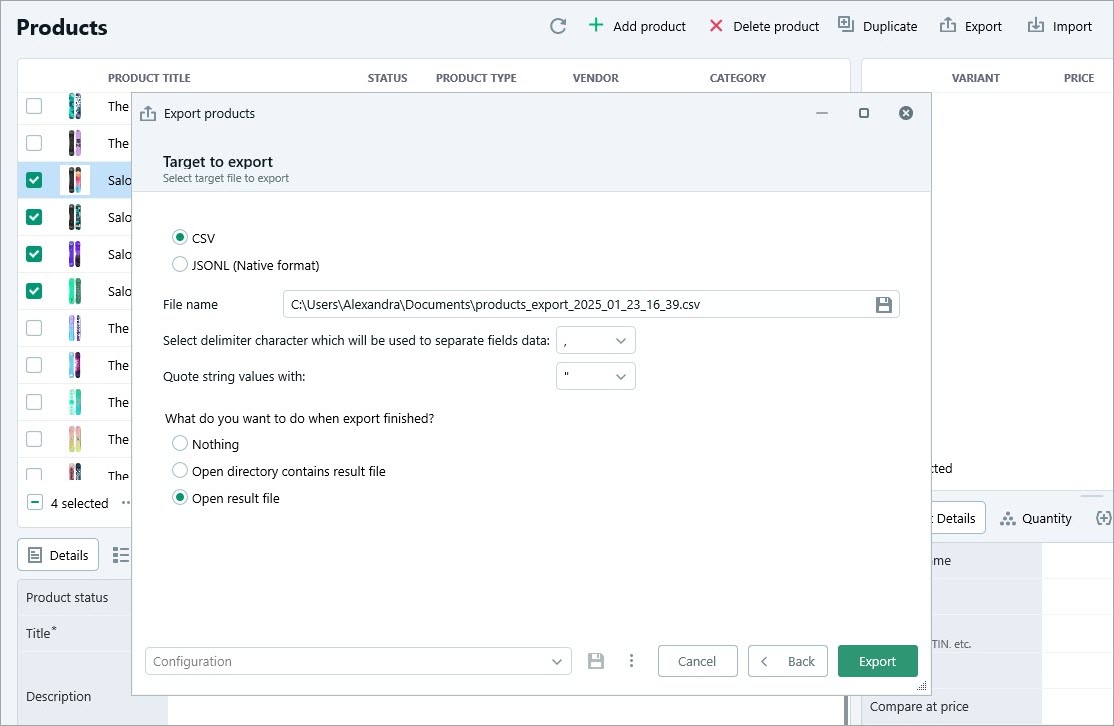
Task: Click the Export products dialog title icon
Action: (x=148, y=114)
